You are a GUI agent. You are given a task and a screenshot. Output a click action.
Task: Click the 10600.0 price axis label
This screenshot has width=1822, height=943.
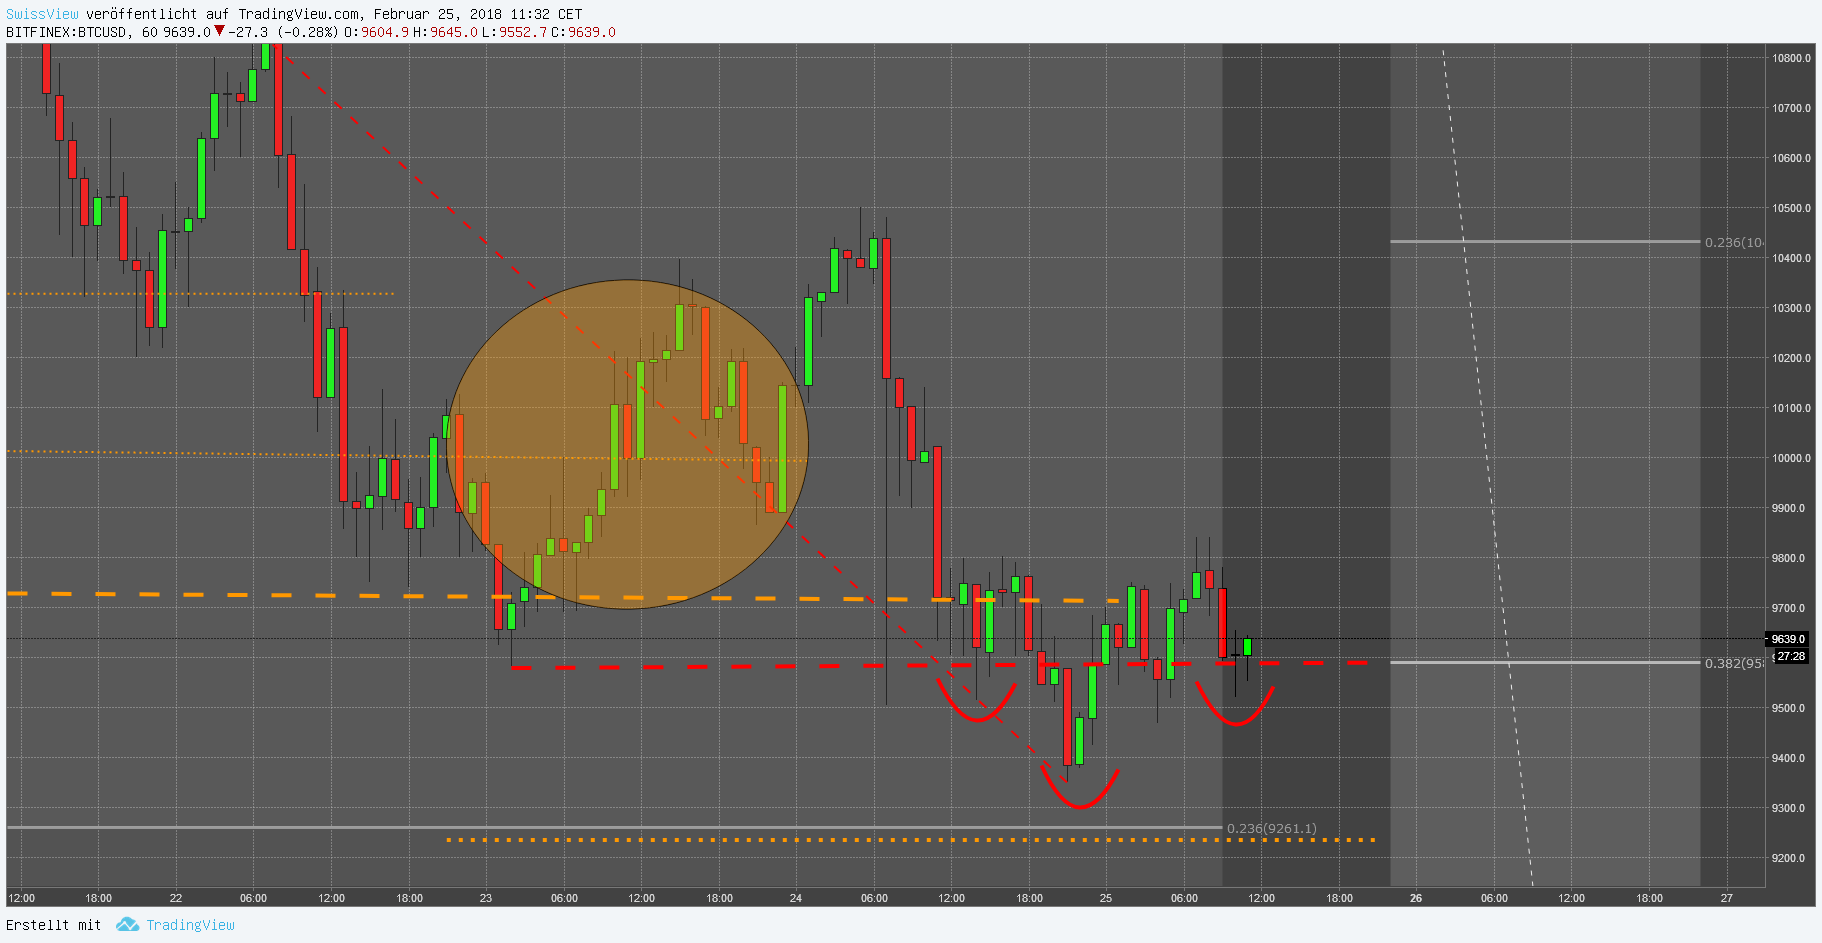click(x=1791, y=158)
